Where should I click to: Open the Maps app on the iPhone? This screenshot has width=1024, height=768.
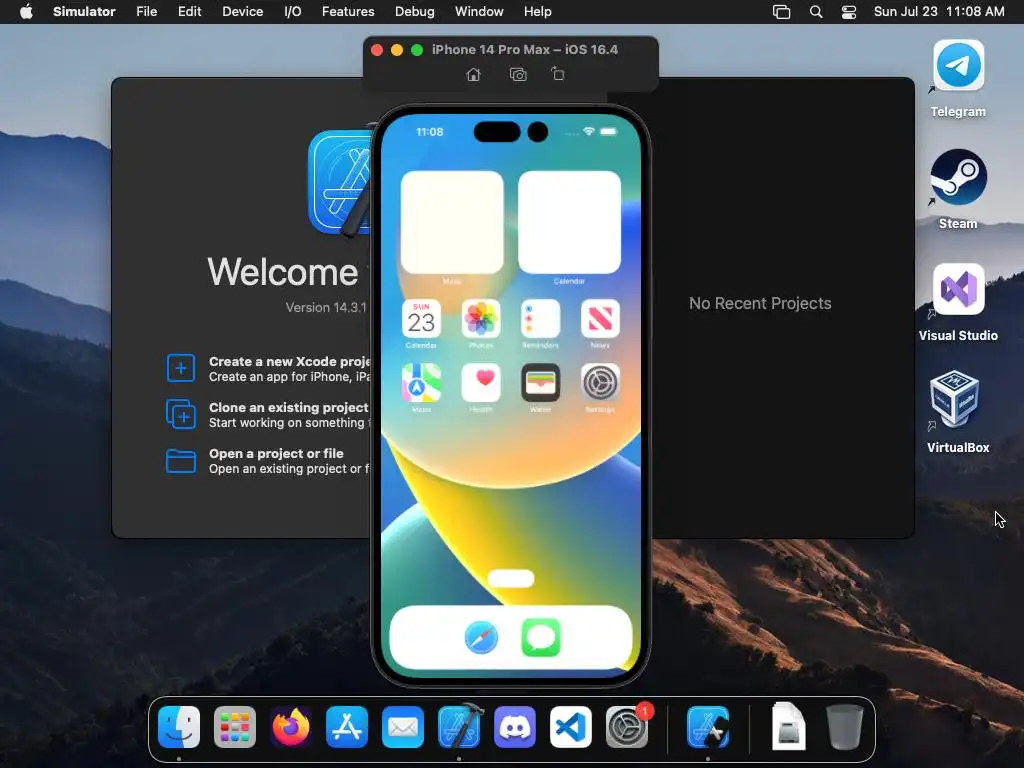click(x=421, y=383)
